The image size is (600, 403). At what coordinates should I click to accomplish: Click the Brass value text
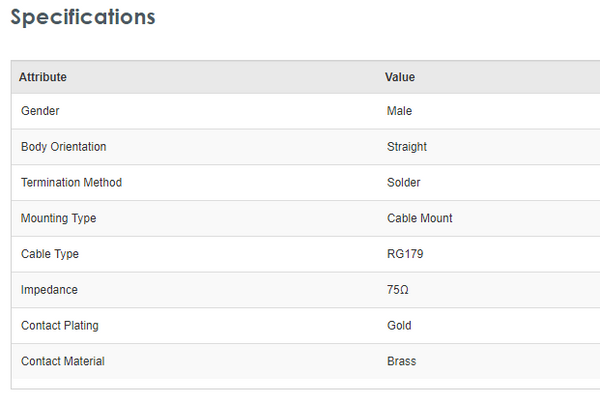point(401,361)
